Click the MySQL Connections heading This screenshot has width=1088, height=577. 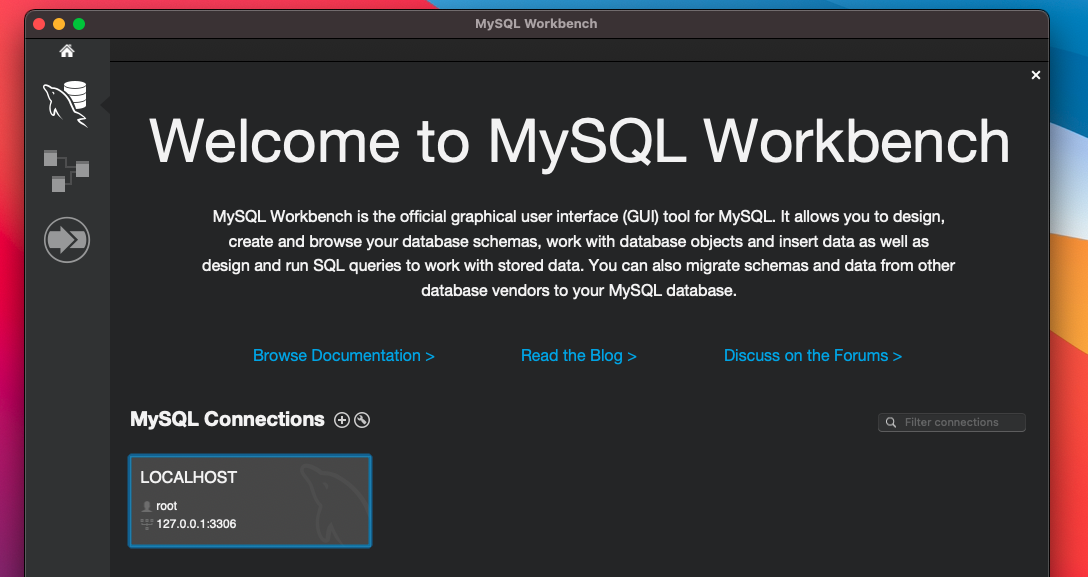click(228, 419)
